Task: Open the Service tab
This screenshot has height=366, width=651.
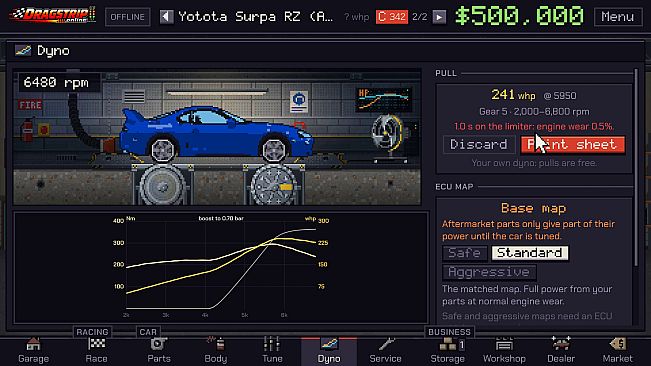Action: click(385, 351)
